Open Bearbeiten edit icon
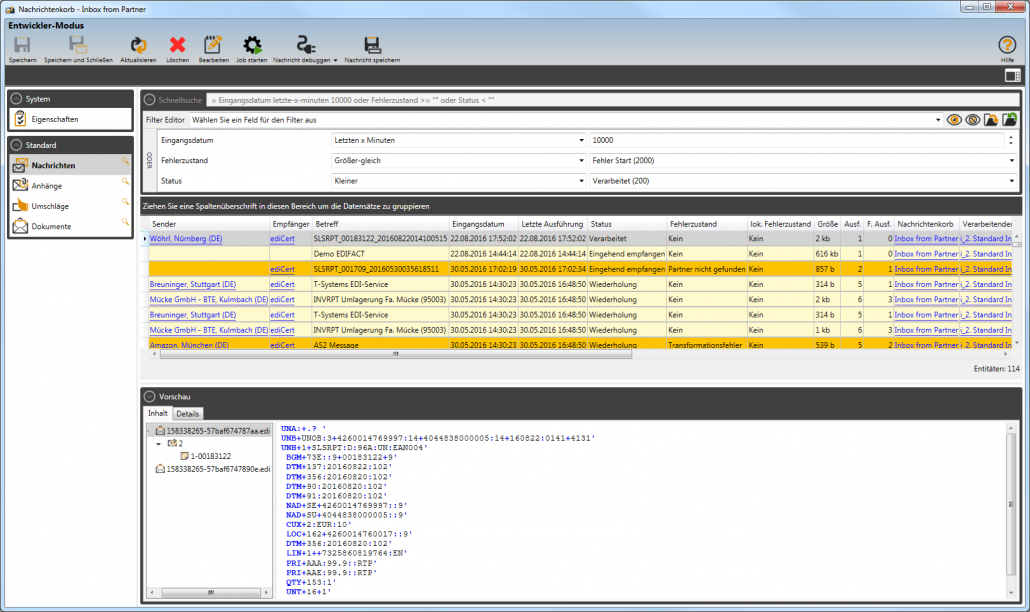Viewport: 1030px width, 612px height. click(x=213, y=45)
